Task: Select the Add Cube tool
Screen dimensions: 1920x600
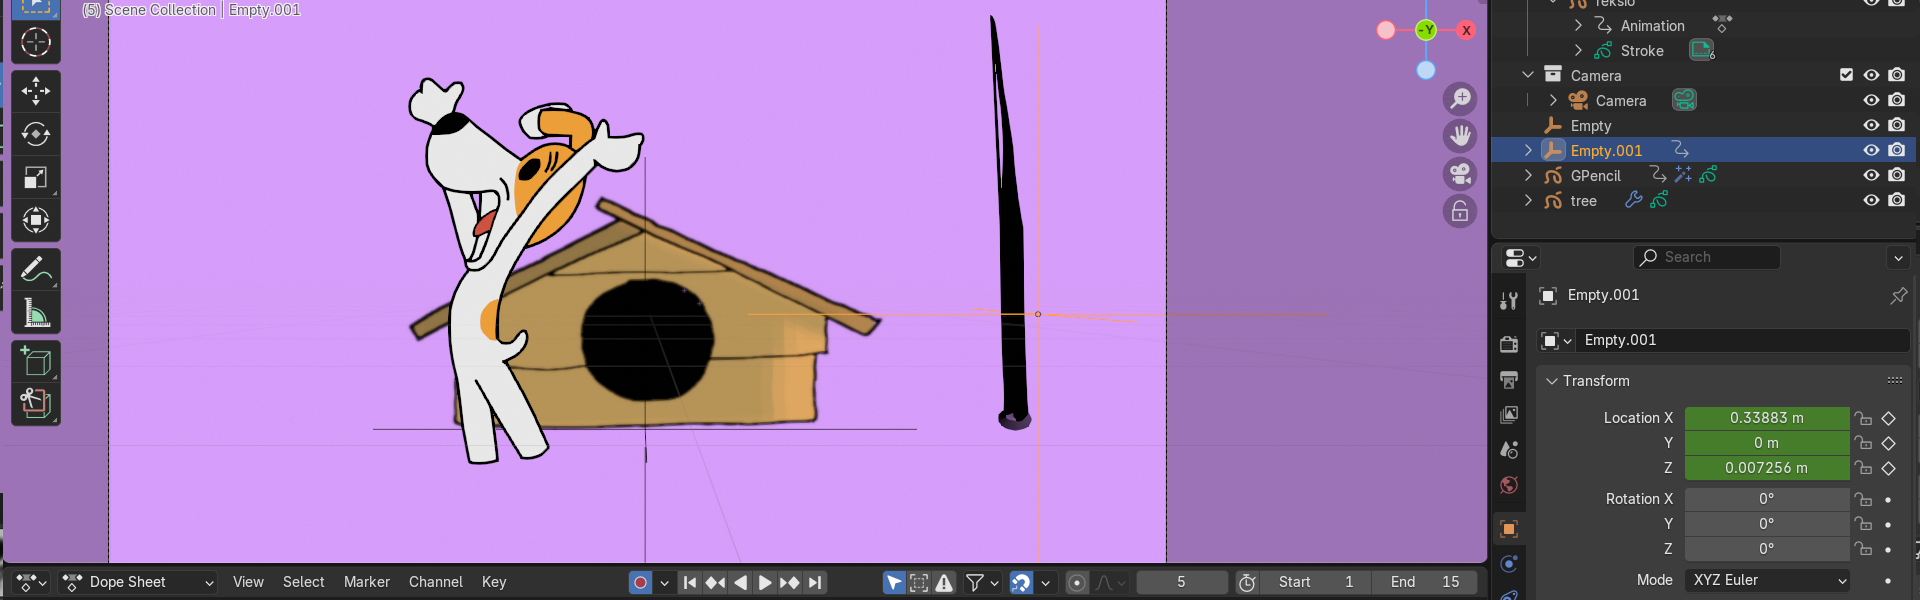Action: 36,362
